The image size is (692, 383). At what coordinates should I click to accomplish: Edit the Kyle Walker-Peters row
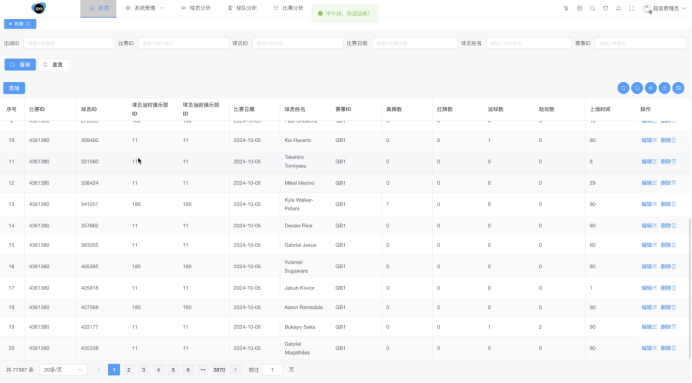649,204
